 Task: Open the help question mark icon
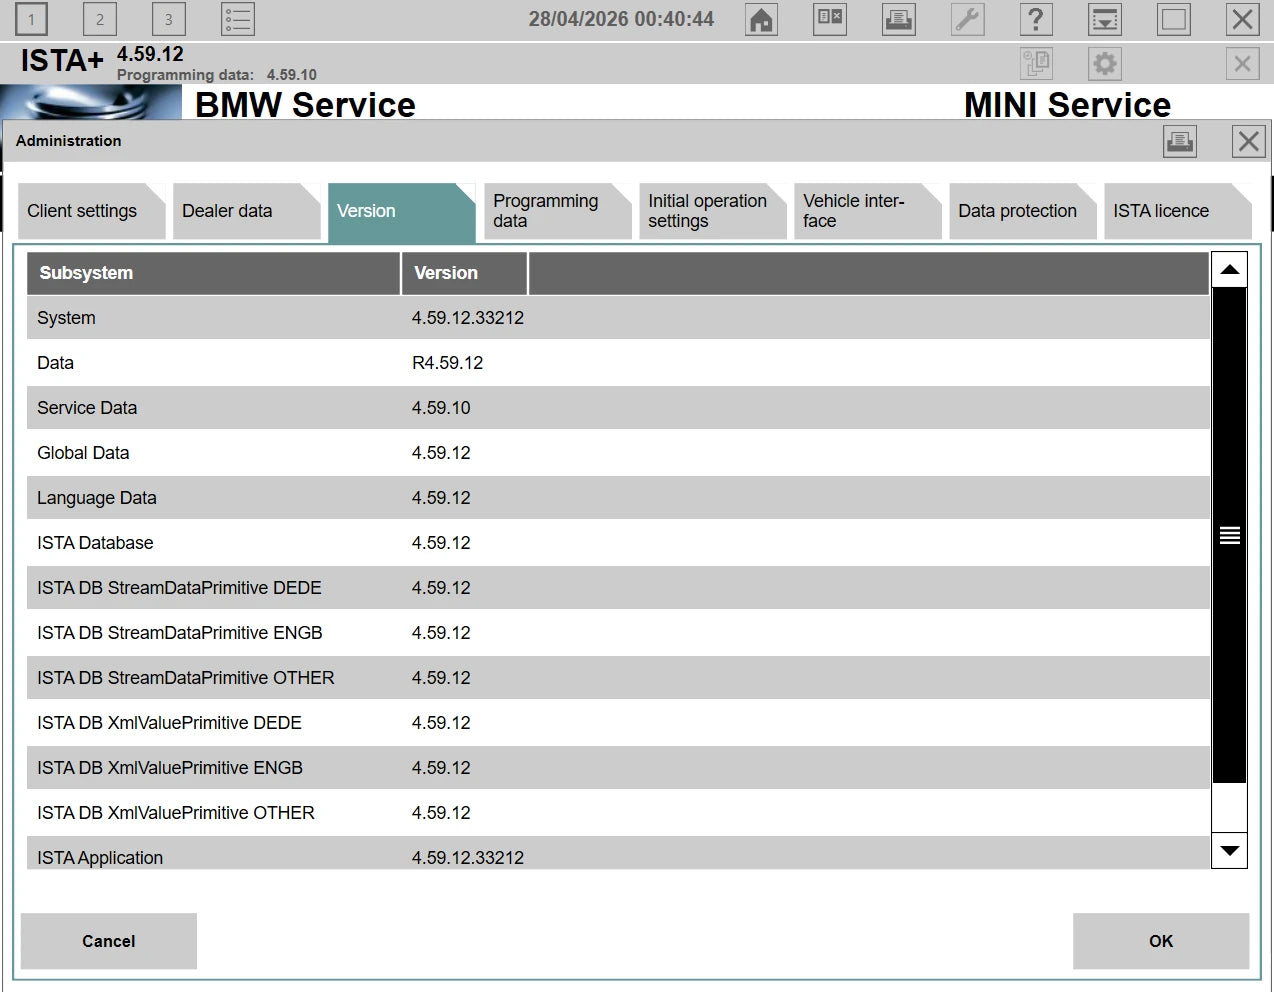tap(1036, 19)
